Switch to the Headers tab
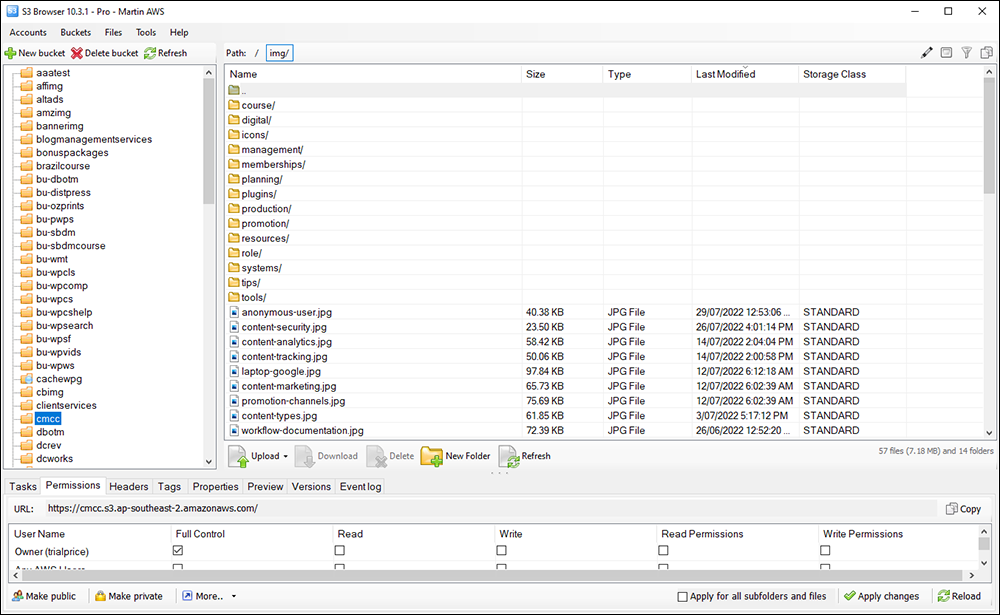The width and height of the screenshot is (1000, 615). tap(129, 486)
